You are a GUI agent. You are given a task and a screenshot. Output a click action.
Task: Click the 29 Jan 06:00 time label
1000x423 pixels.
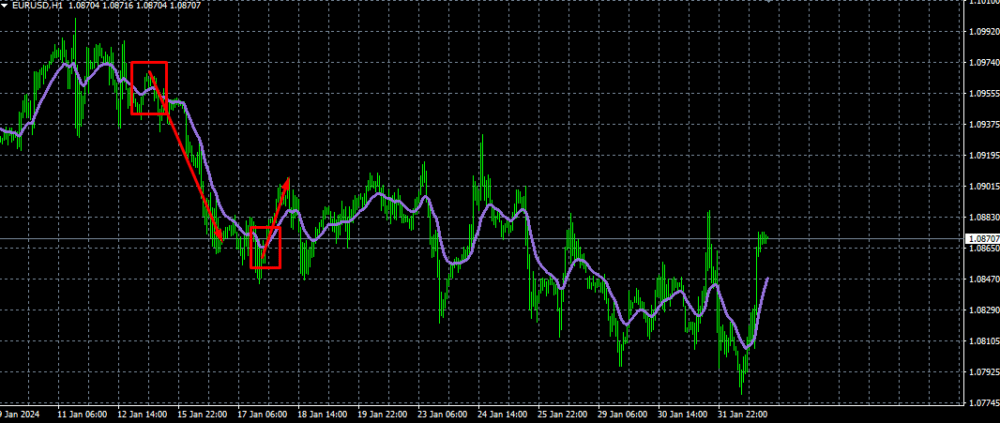(622, 414)
